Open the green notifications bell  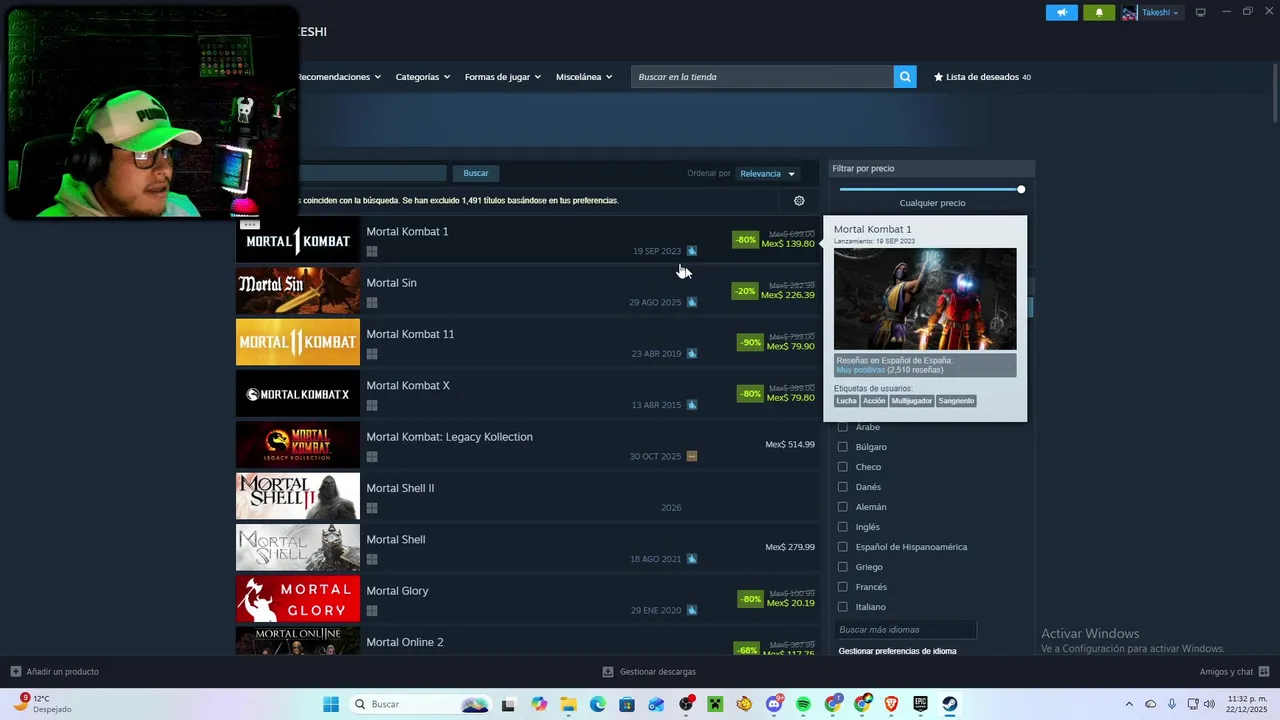pos(1099,13)
